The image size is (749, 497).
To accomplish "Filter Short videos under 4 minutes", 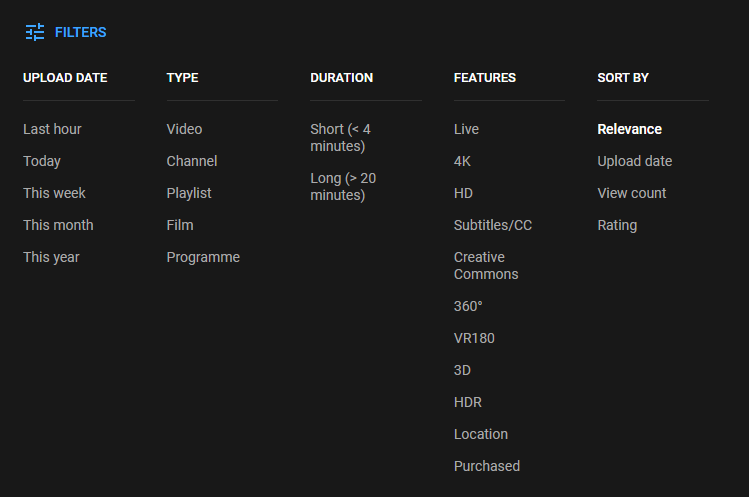I will (340, 137).
